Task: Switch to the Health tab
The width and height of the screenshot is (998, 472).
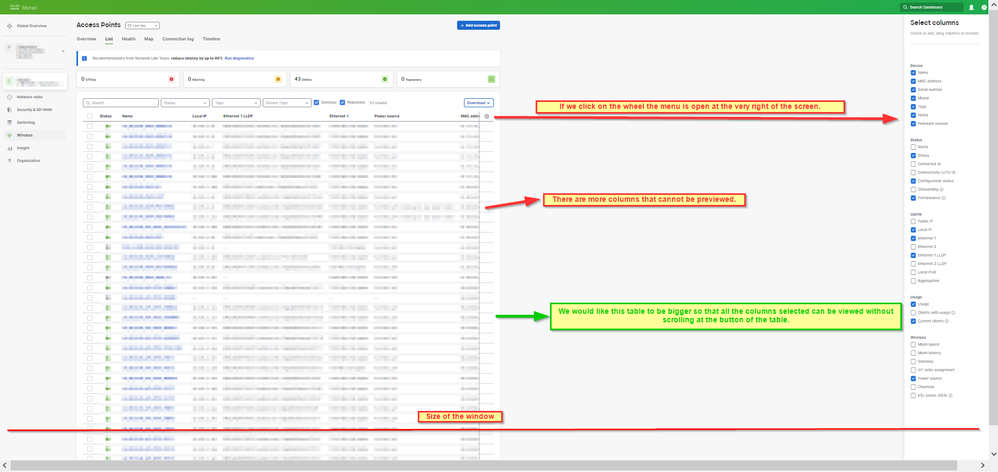Action: [x=128, y=39]
